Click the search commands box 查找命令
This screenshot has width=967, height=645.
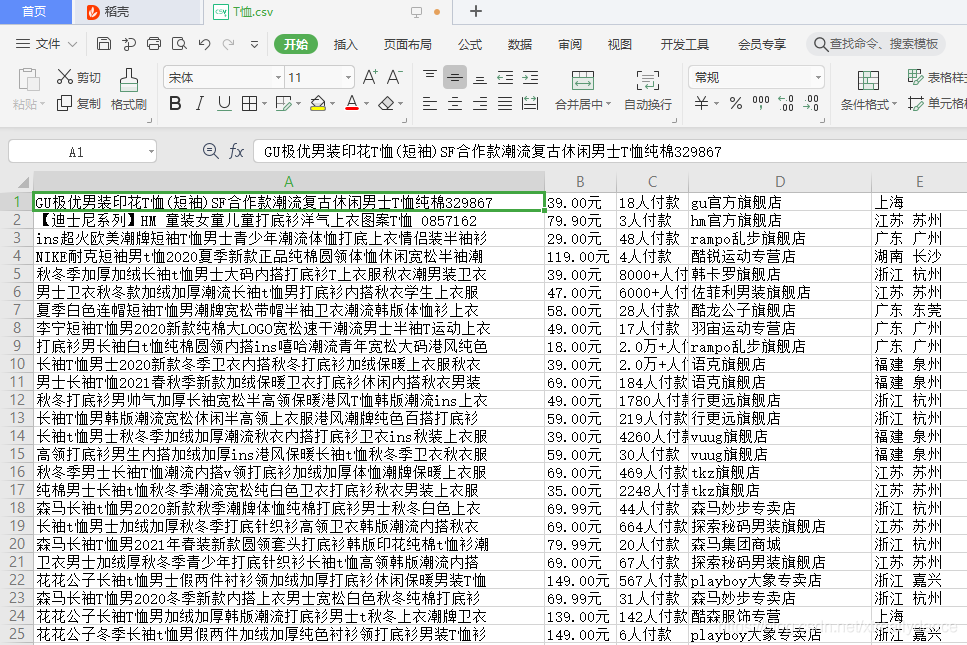click(x=876, y=44)
